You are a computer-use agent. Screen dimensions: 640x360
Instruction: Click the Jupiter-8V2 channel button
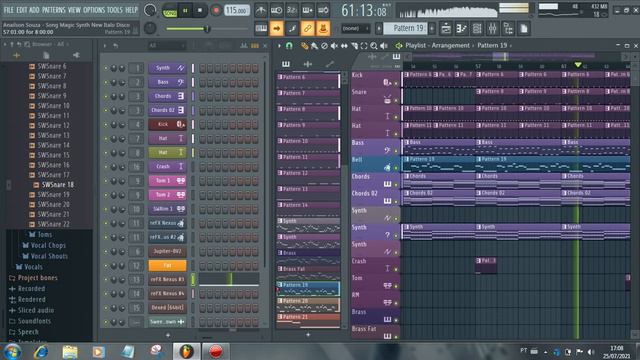click(167, 251)
